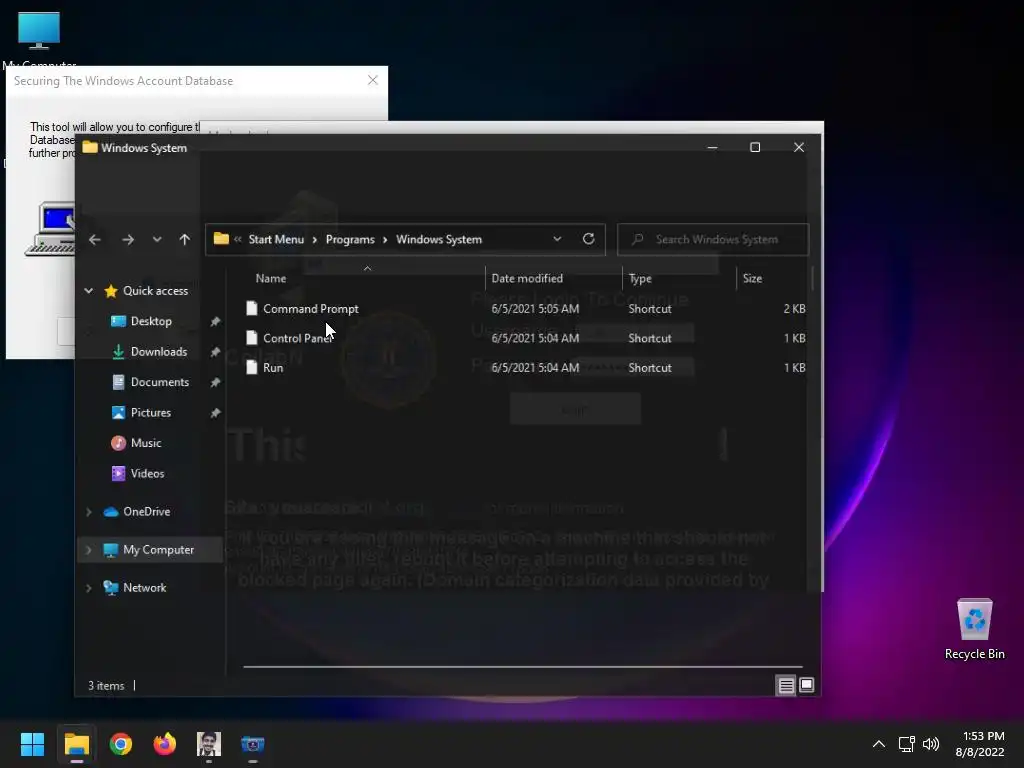Expand the Network tree node
The height and width of the screenshot is (768, 1024).
89,588
